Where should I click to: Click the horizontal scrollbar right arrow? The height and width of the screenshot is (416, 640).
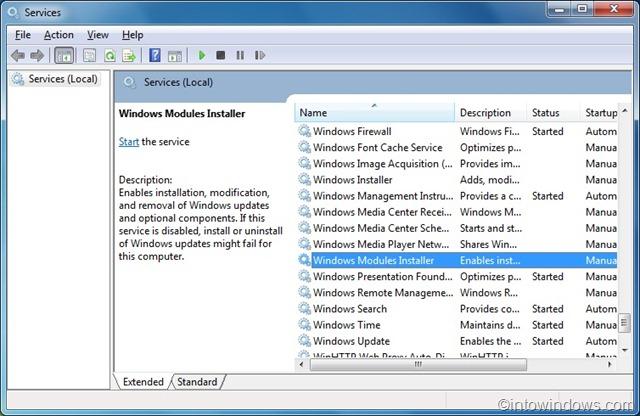pyautogui.click(x=610, y=364)
